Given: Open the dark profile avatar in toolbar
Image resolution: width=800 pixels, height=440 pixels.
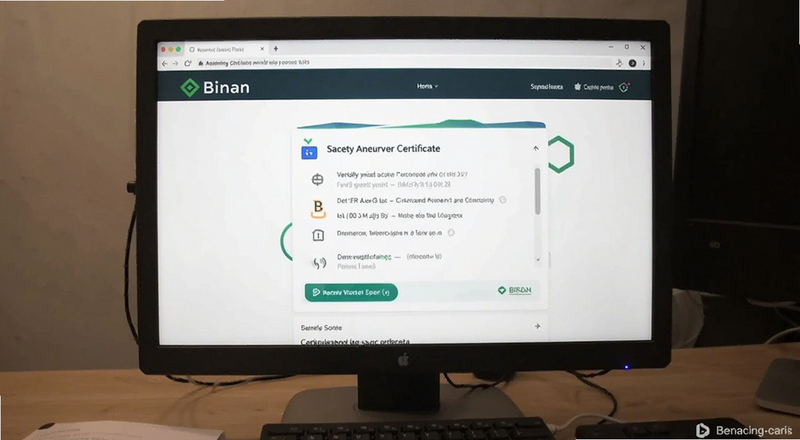Looking at the screenshot, I should (x=632, y=63).
